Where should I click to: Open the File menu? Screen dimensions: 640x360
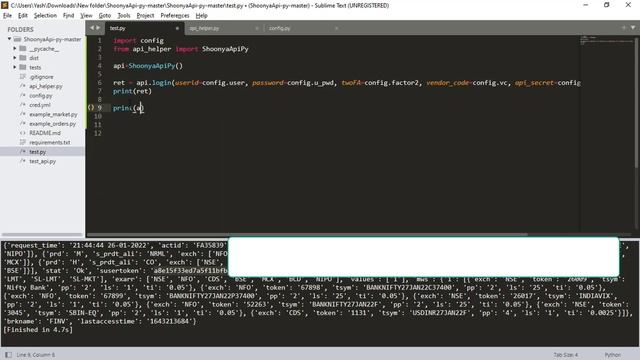coord(7,16)
